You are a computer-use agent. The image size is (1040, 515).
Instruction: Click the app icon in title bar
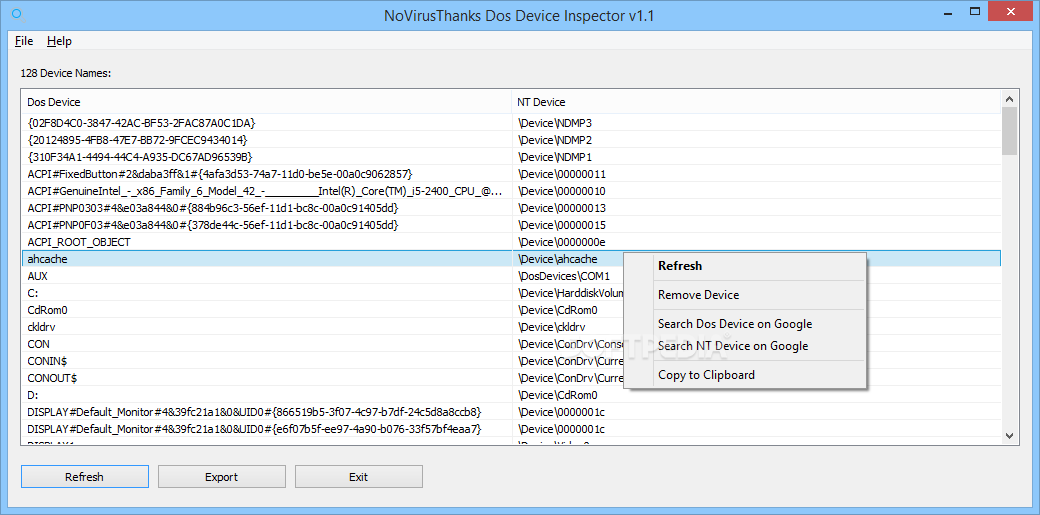(17, 14)
